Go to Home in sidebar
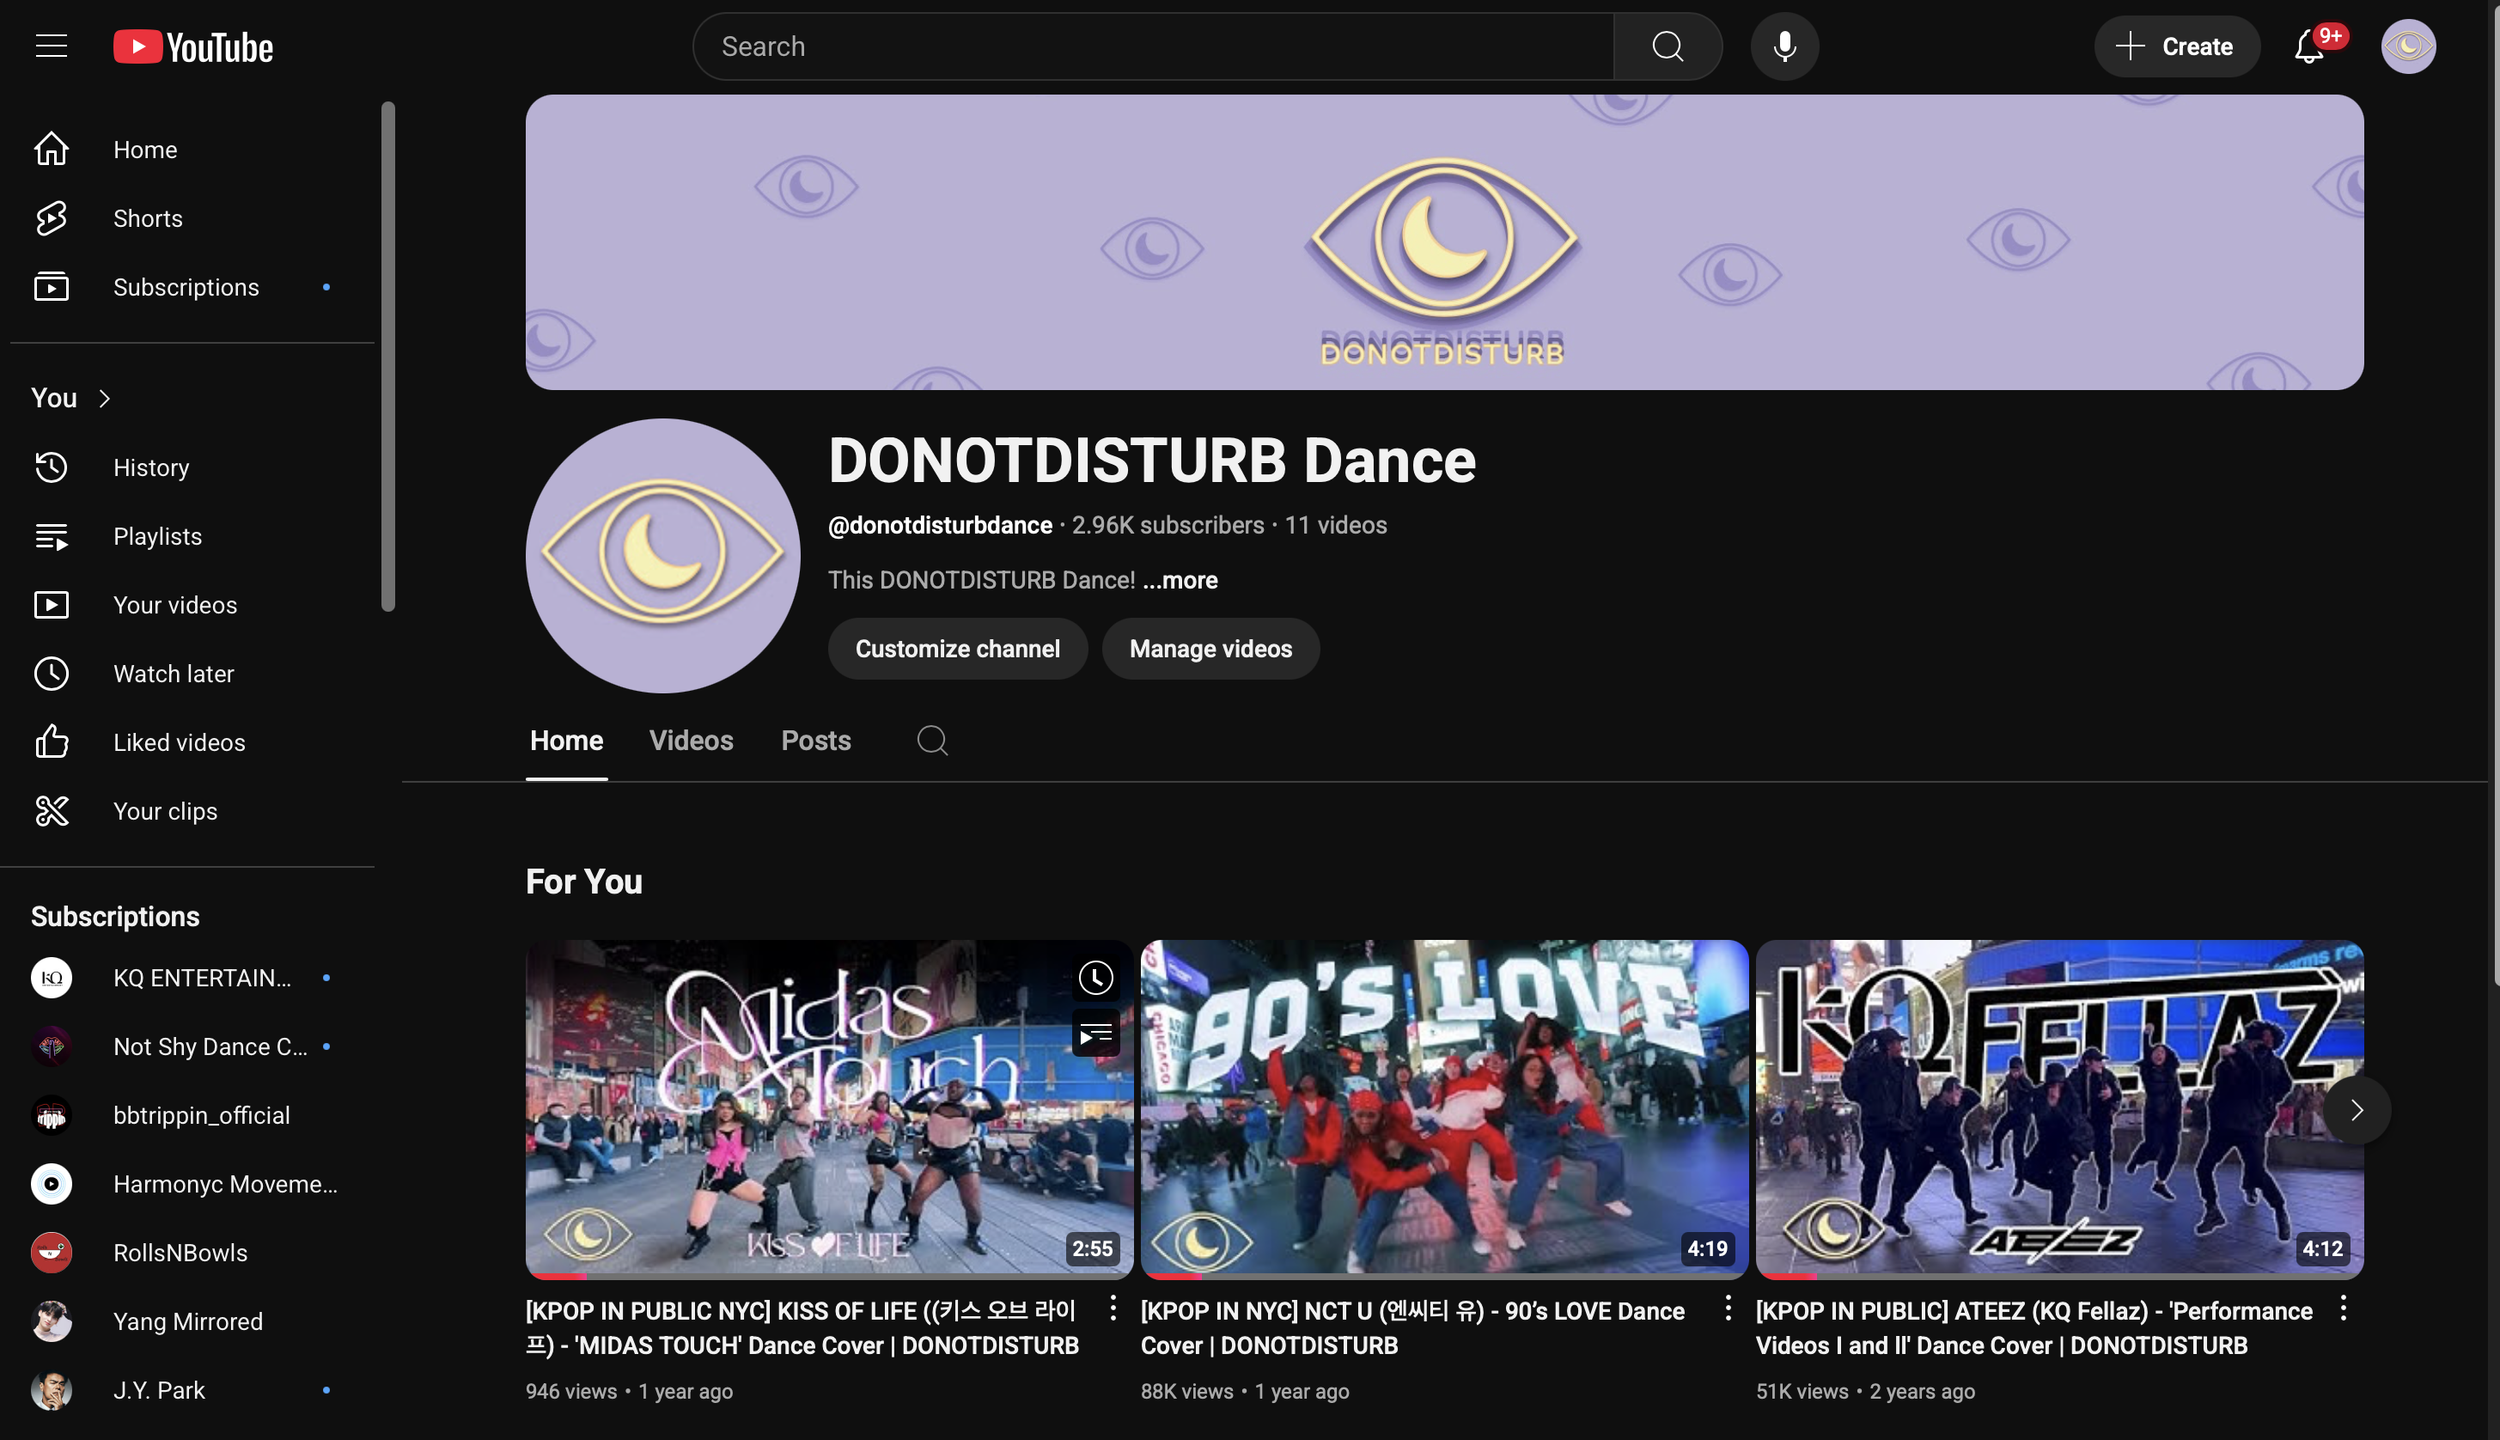The image size is (2500, 1440). [192, 150]
